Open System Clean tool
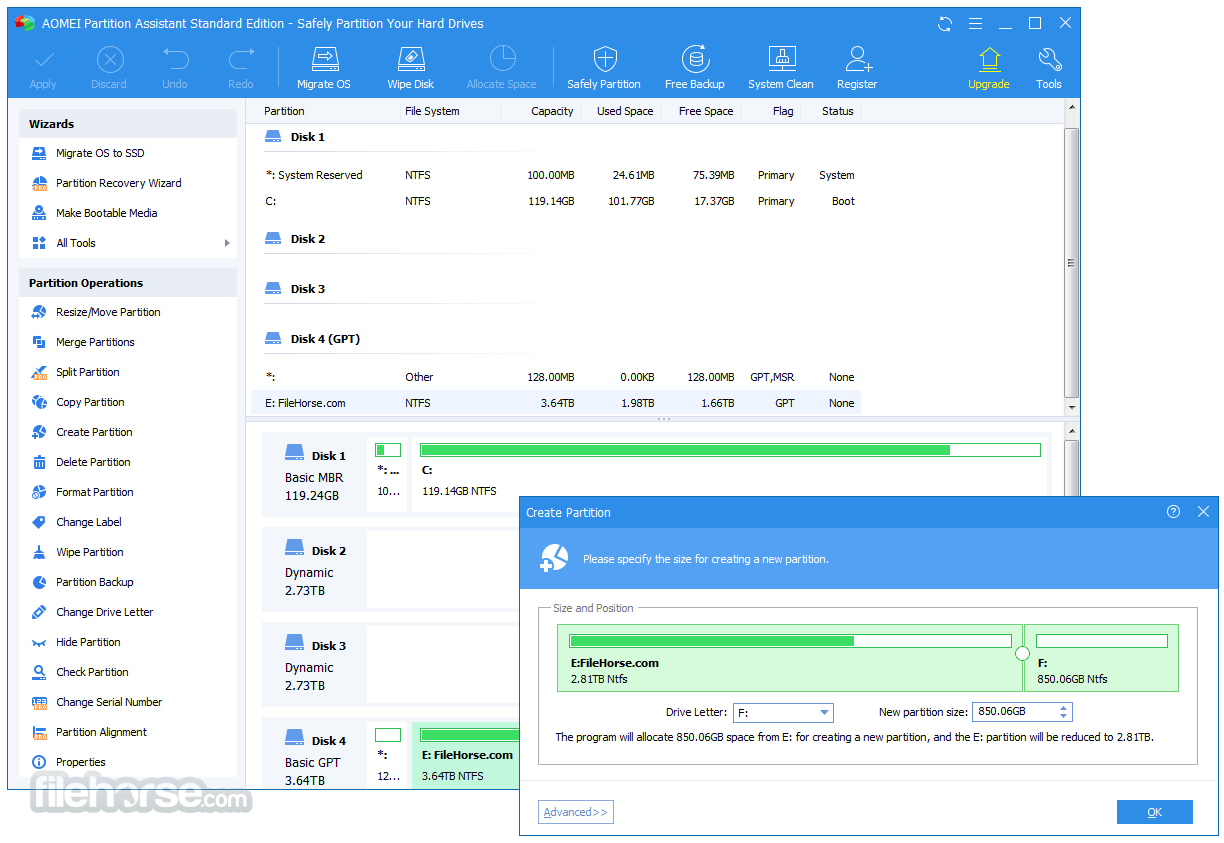 (x=781, y=68)
